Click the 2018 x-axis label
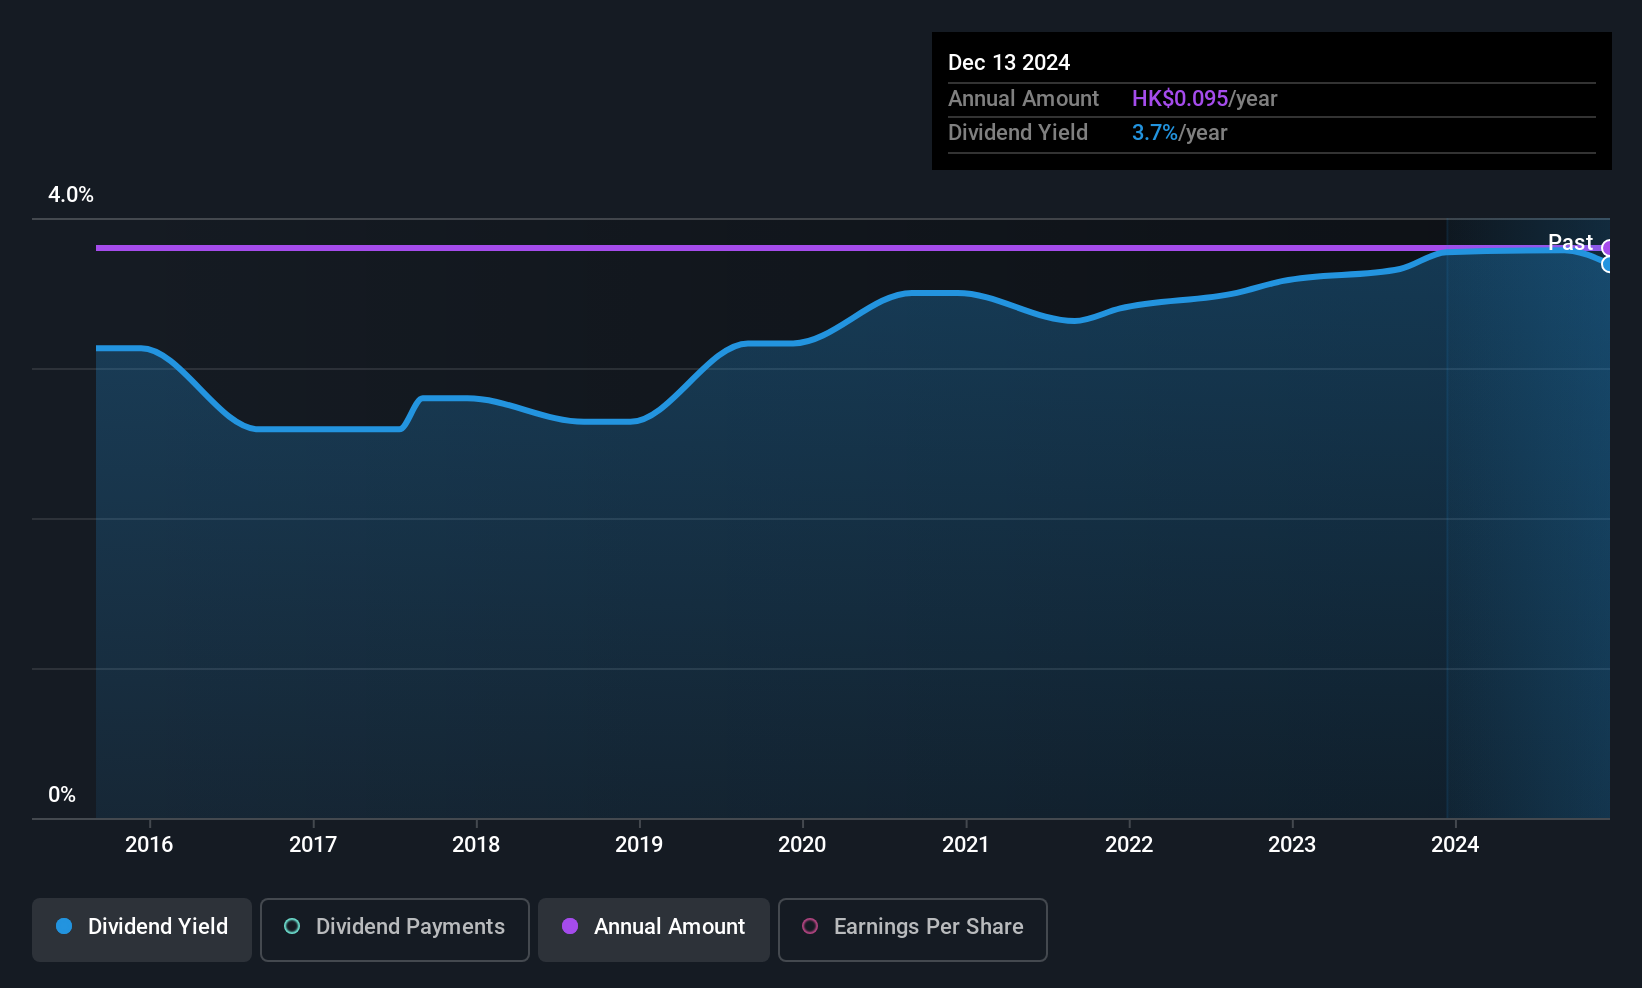 (x=476, y=844)
